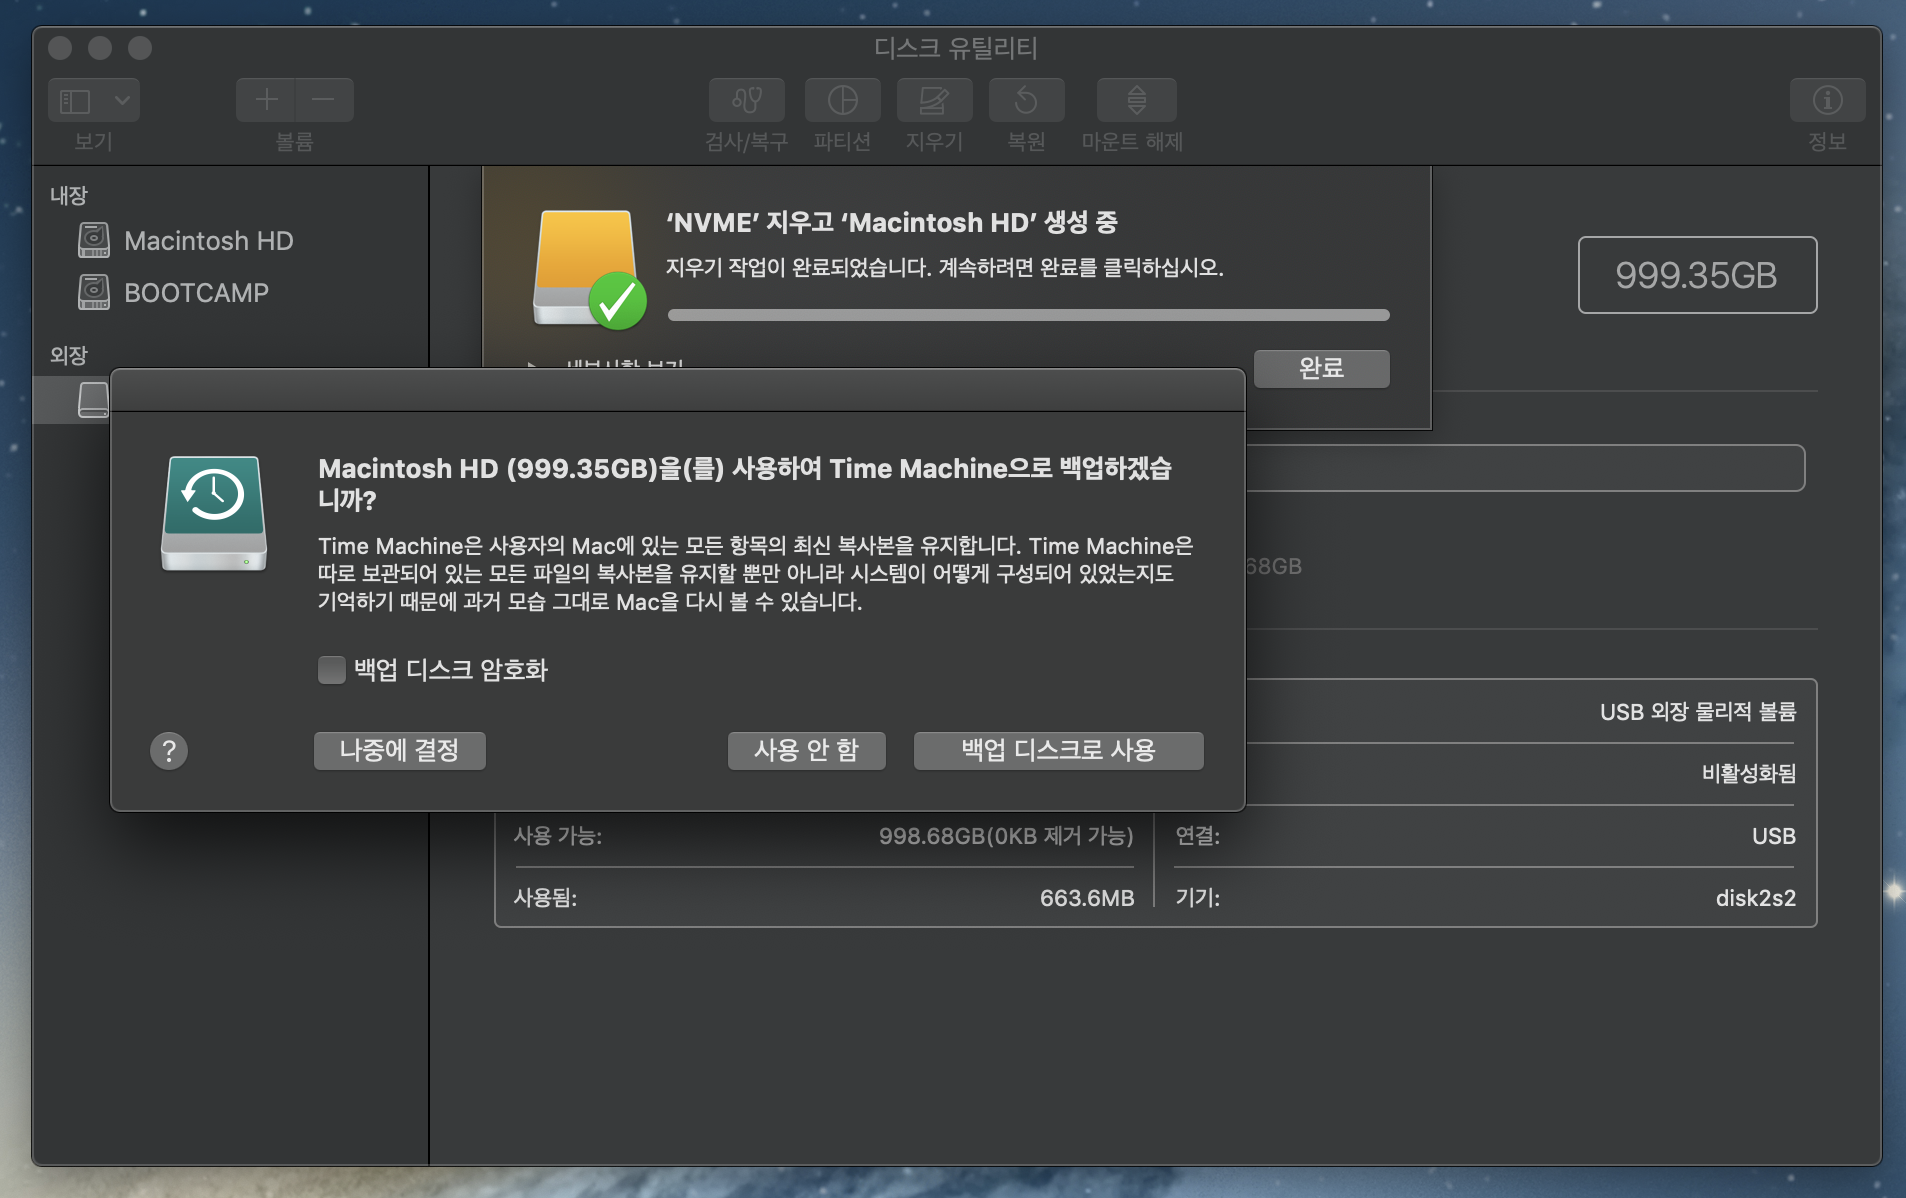The height and width of the screenshot is (1198, 1906).
Task: Click the 지우기 erase toolbar icon
Action: (934, 100)
